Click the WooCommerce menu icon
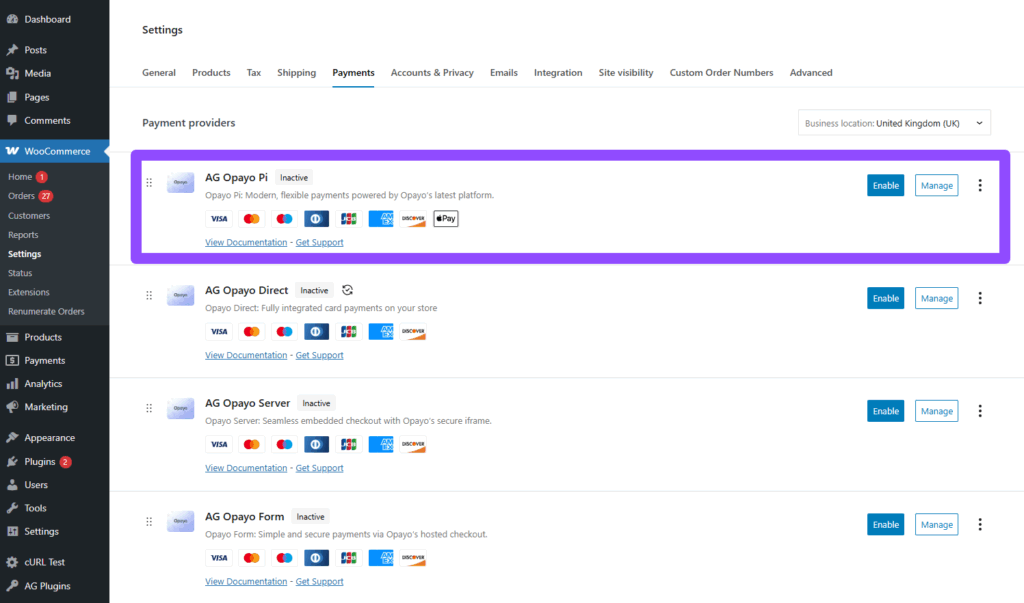The image size is (1024, 603). (12, 151)
